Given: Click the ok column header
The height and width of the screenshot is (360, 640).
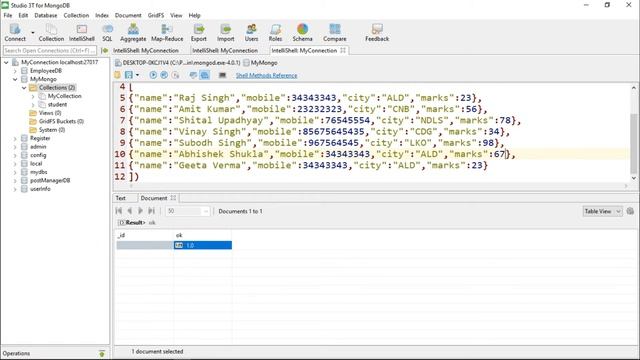Looking at the screenshot, I should tap(203, 235).
